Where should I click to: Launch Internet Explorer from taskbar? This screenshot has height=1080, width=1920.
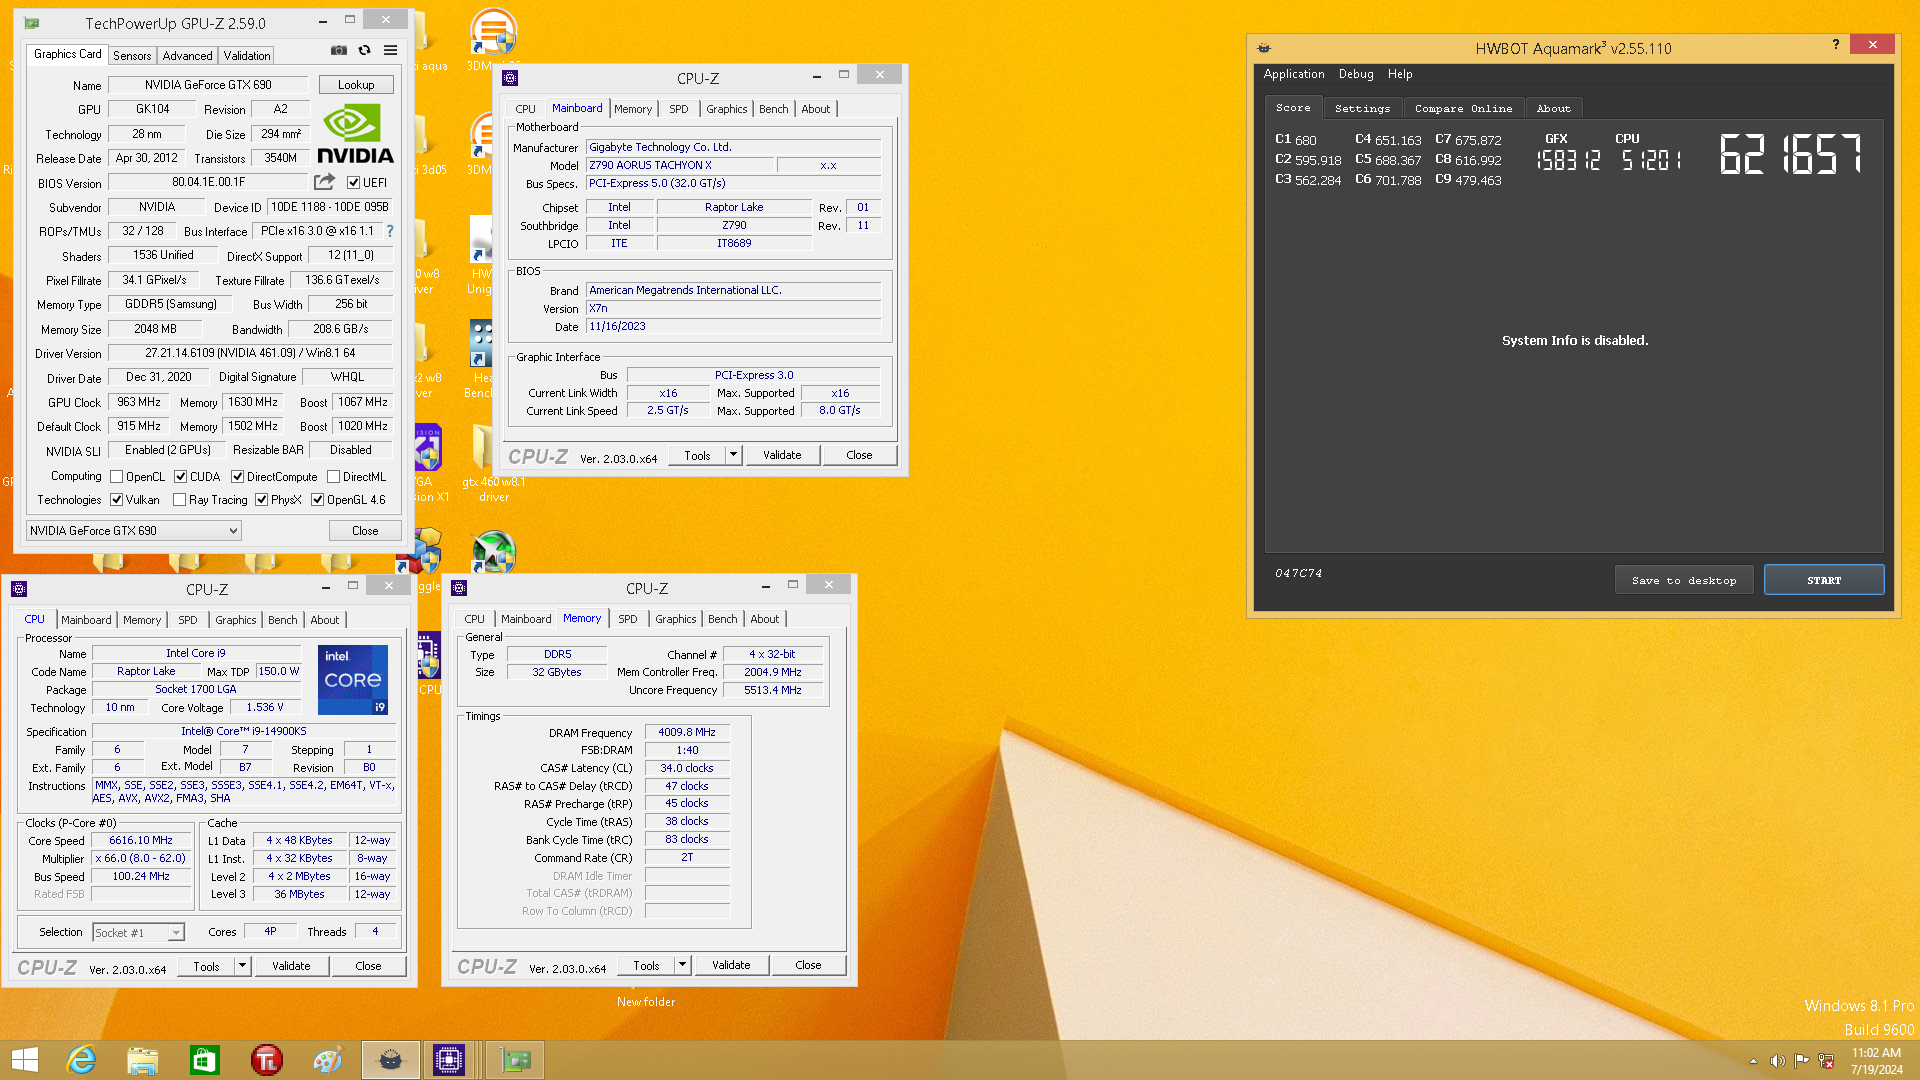coord(81,1060)
